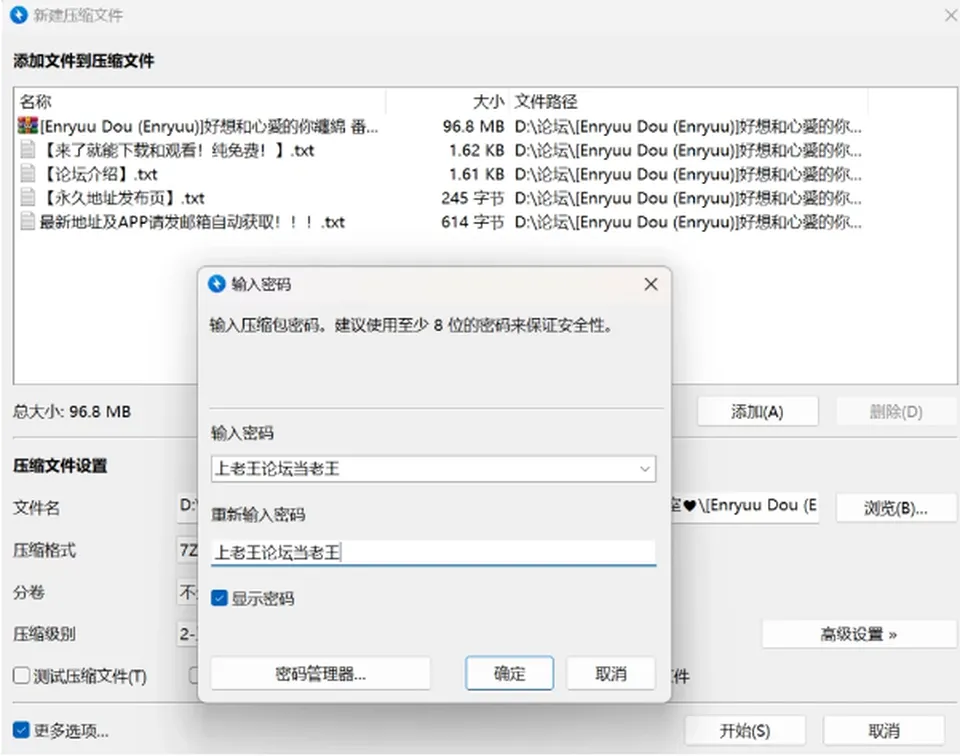Toggle the 更多选项 checkbox
The height and width of the screenshot is (756, 960).
click(21, 730)
